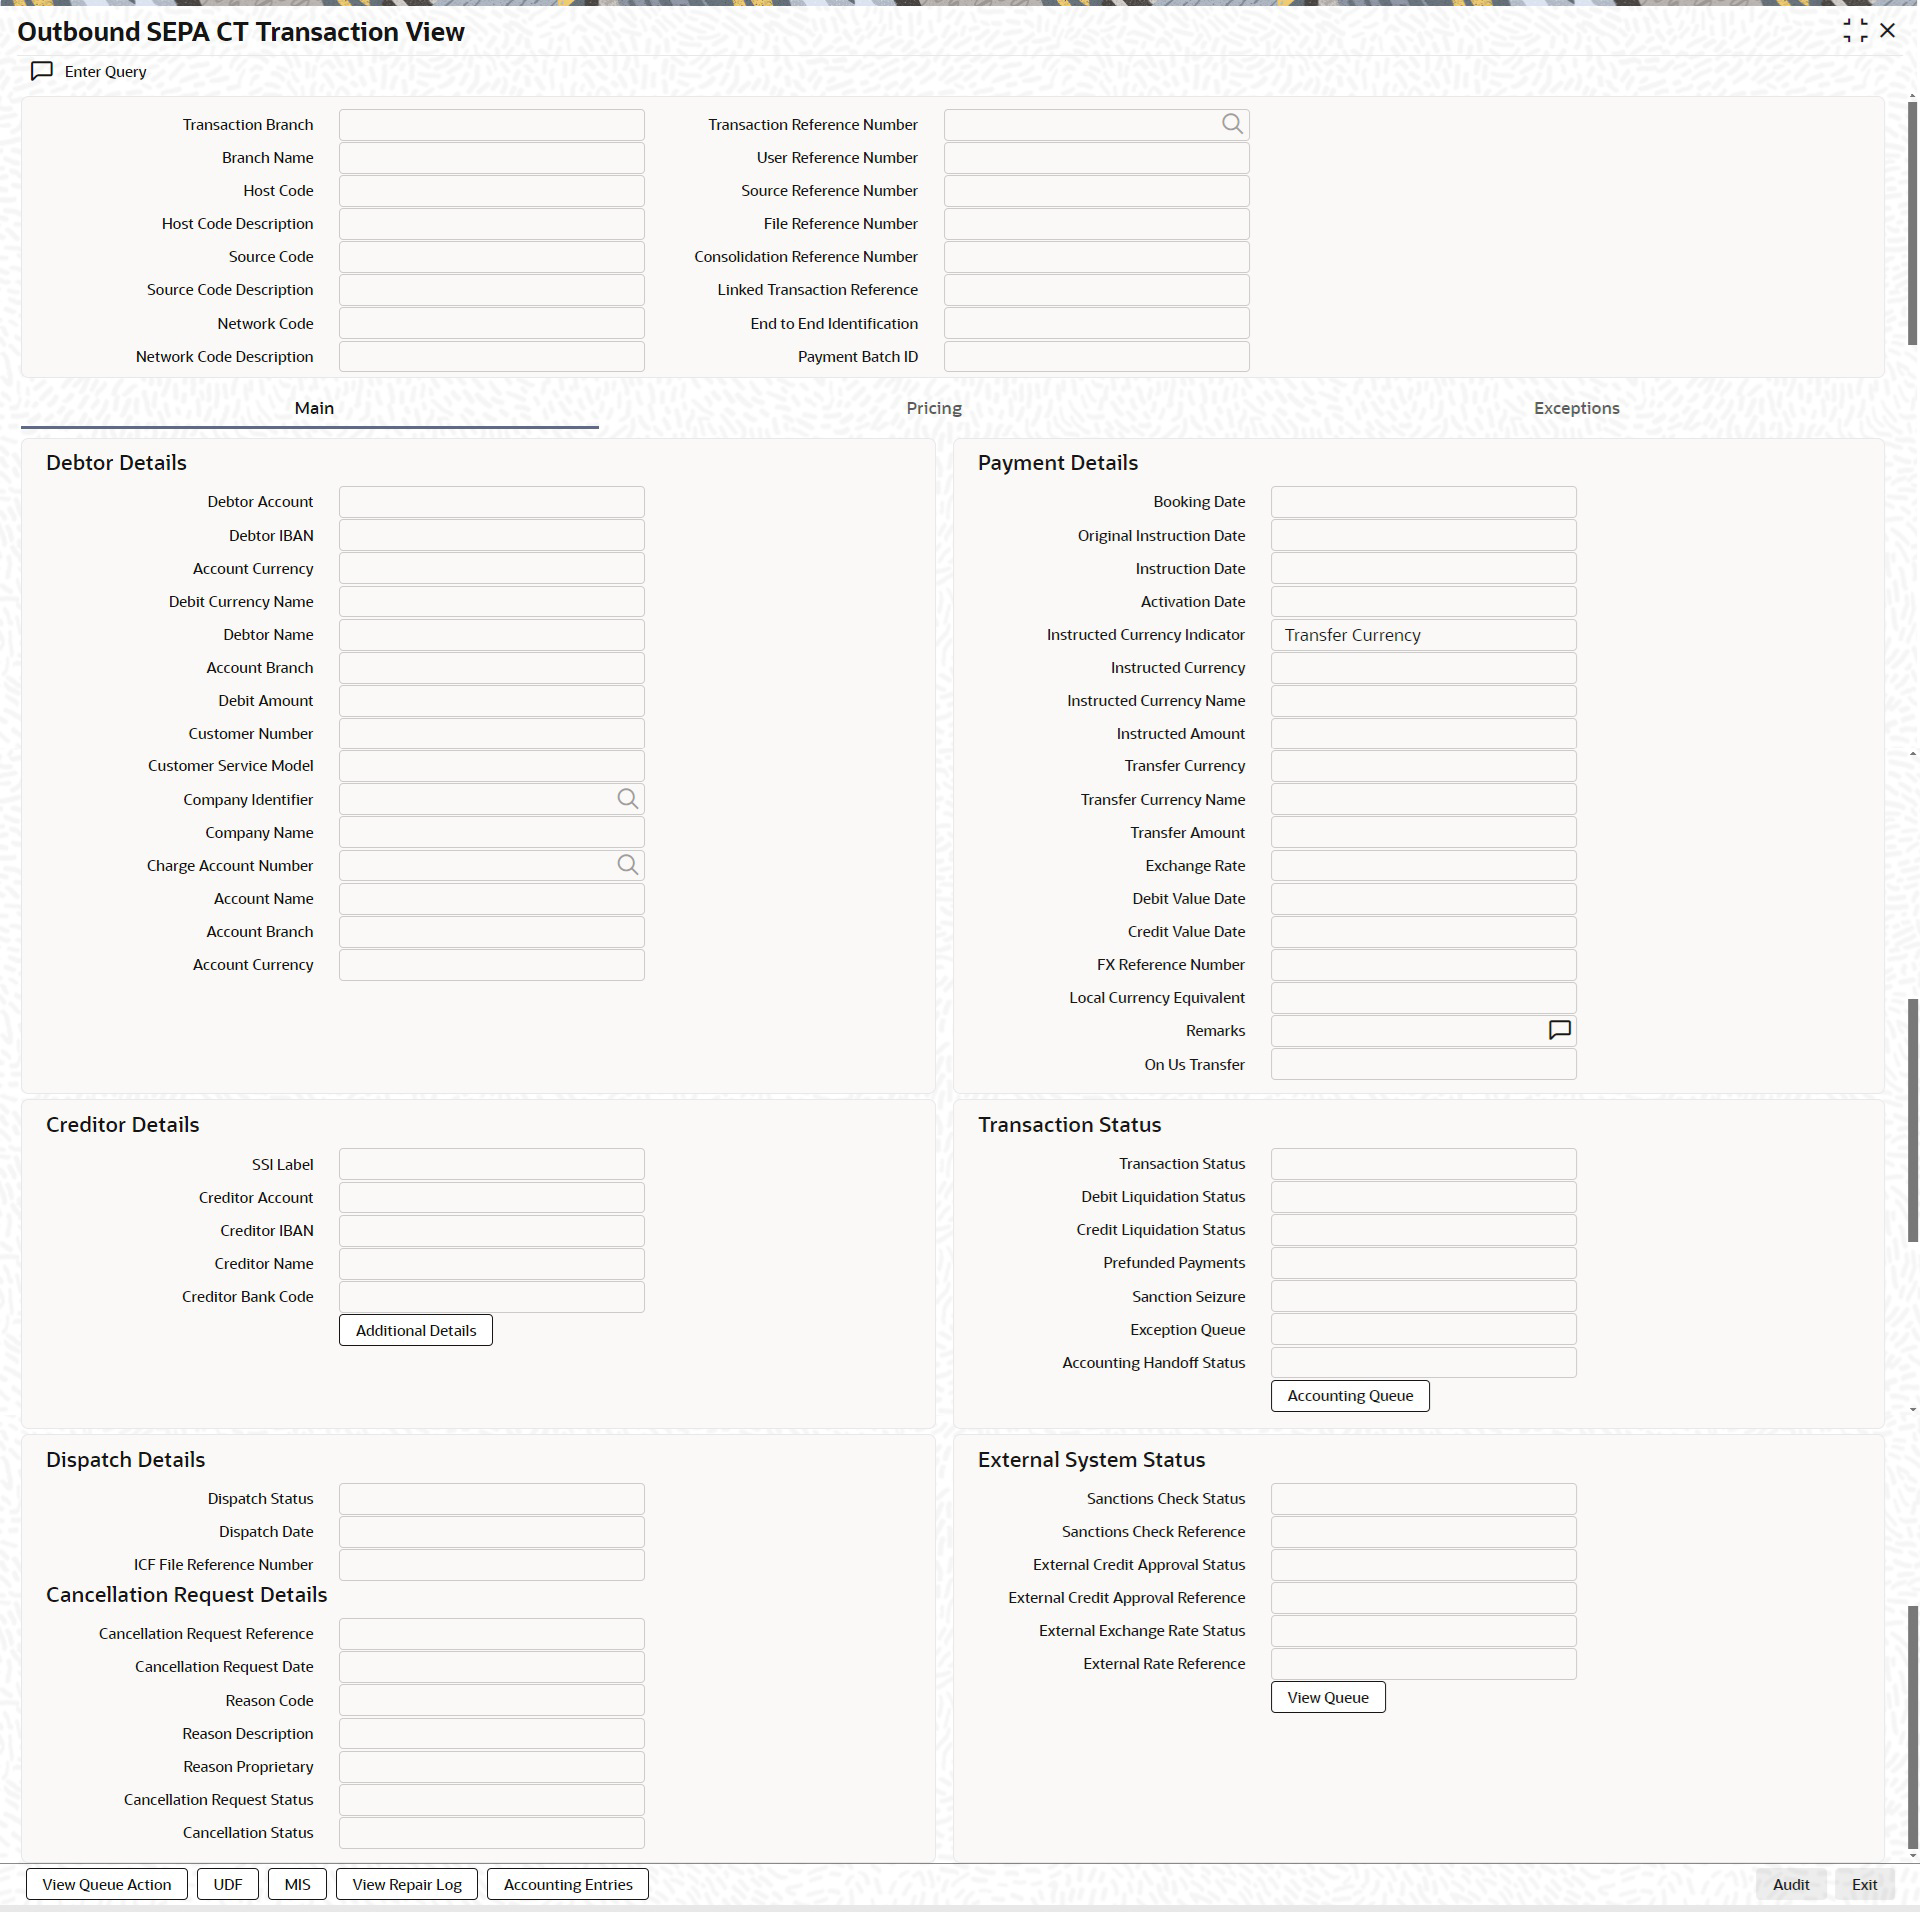Open Transaction Reference Number search lookup

click(x=1232, y=124)
